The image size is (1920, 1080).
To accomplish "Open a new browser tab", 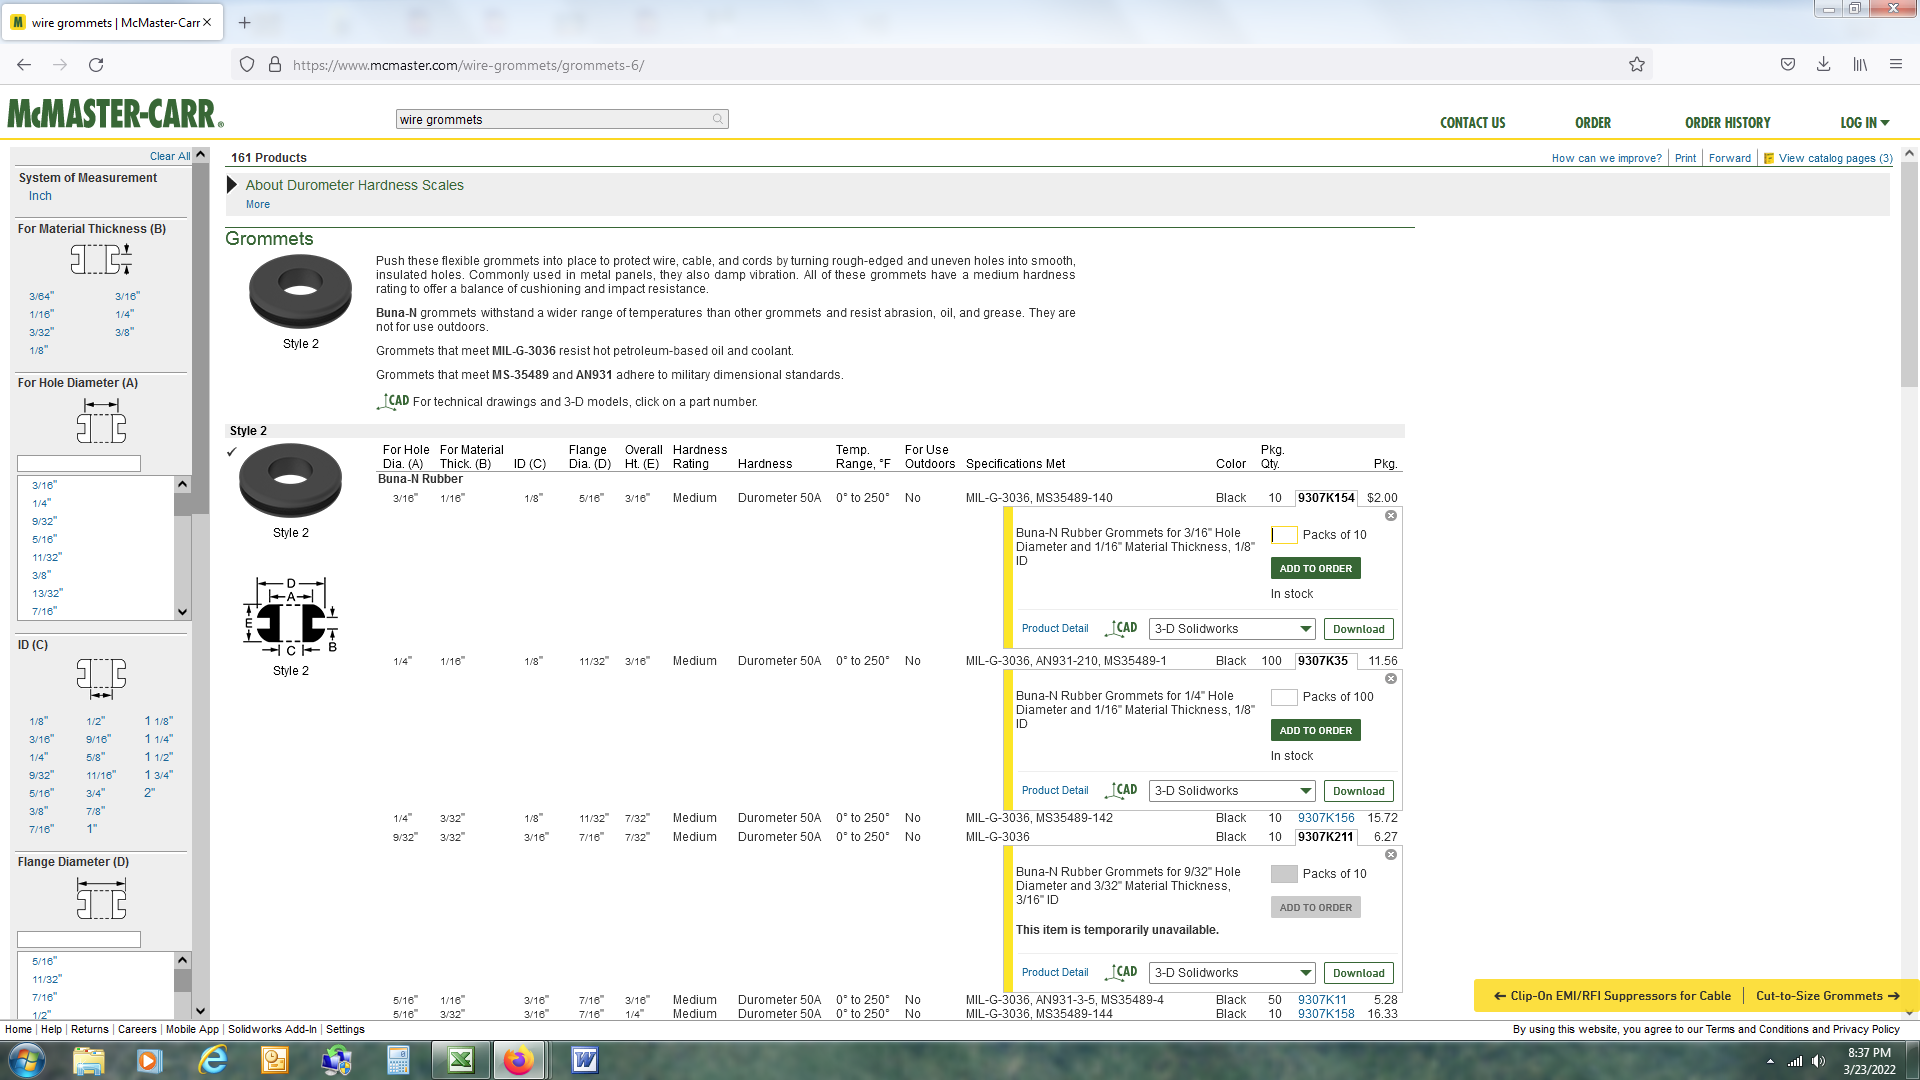I will tap(244, 22).
